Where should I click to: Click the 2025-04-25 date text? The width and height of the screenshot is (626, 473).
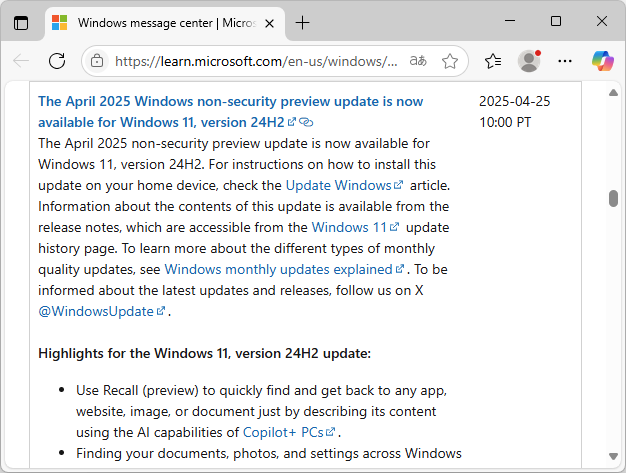click(514, 101)
